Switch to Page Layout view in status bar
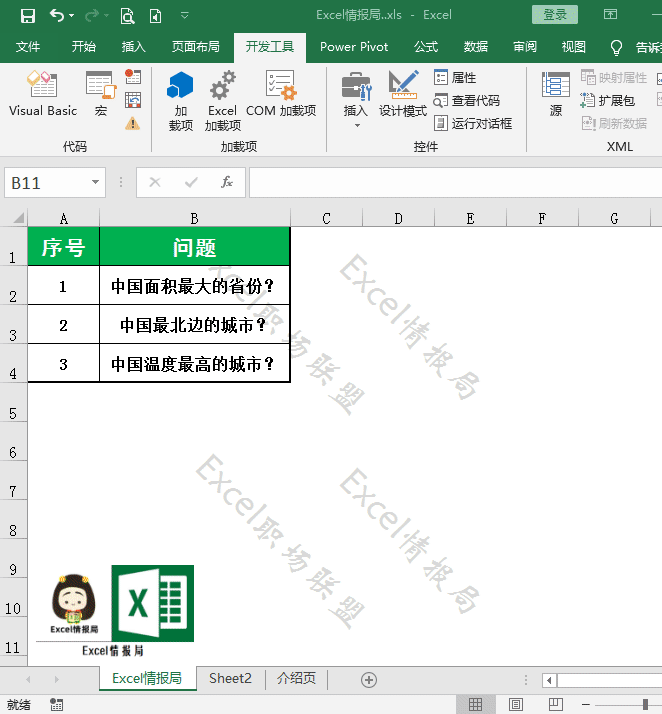 point(515,705)
